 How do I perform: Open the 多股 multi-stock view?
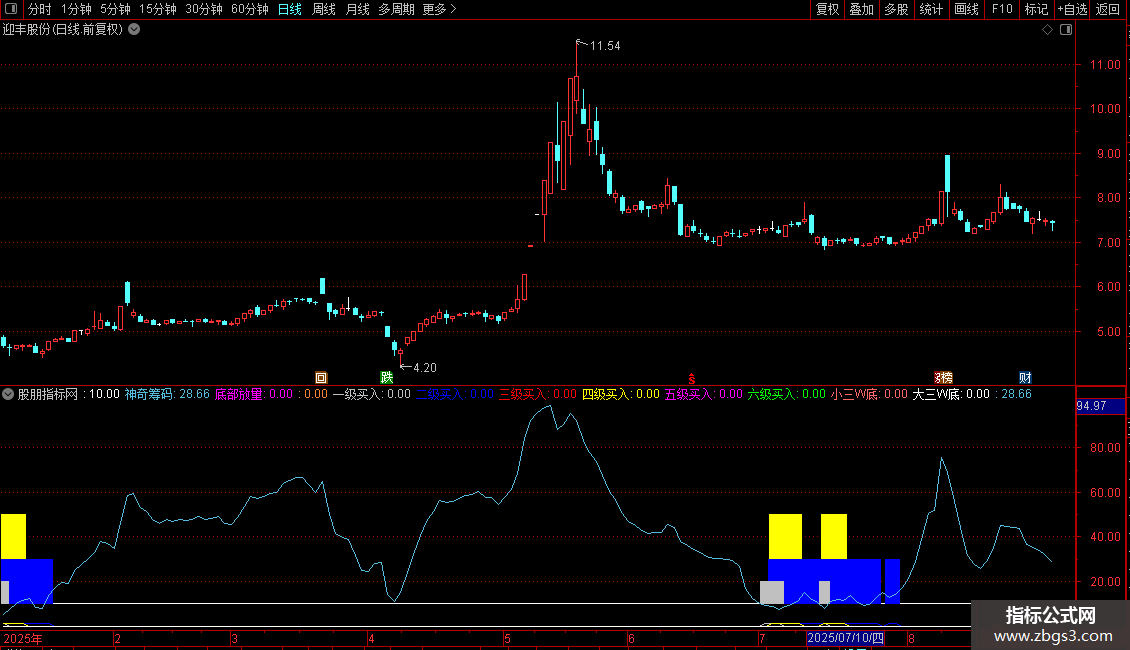[x=896, y=9]
